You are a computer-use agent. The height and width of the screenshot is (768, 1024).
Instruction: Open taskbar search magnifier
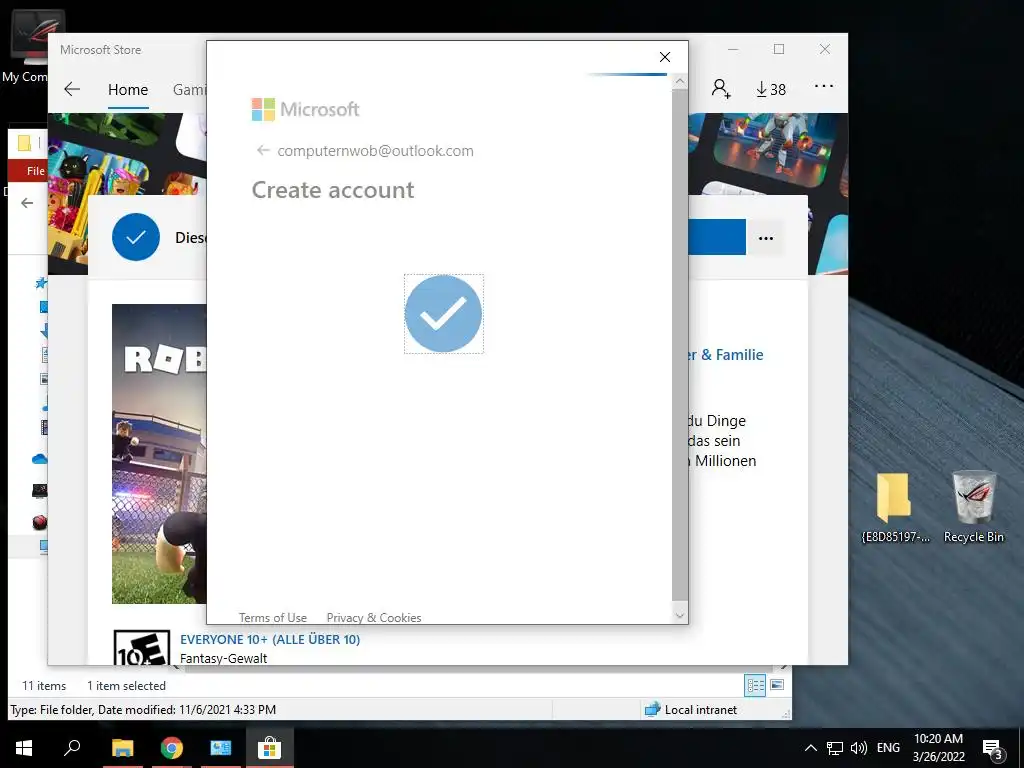(x=72, y=748)
